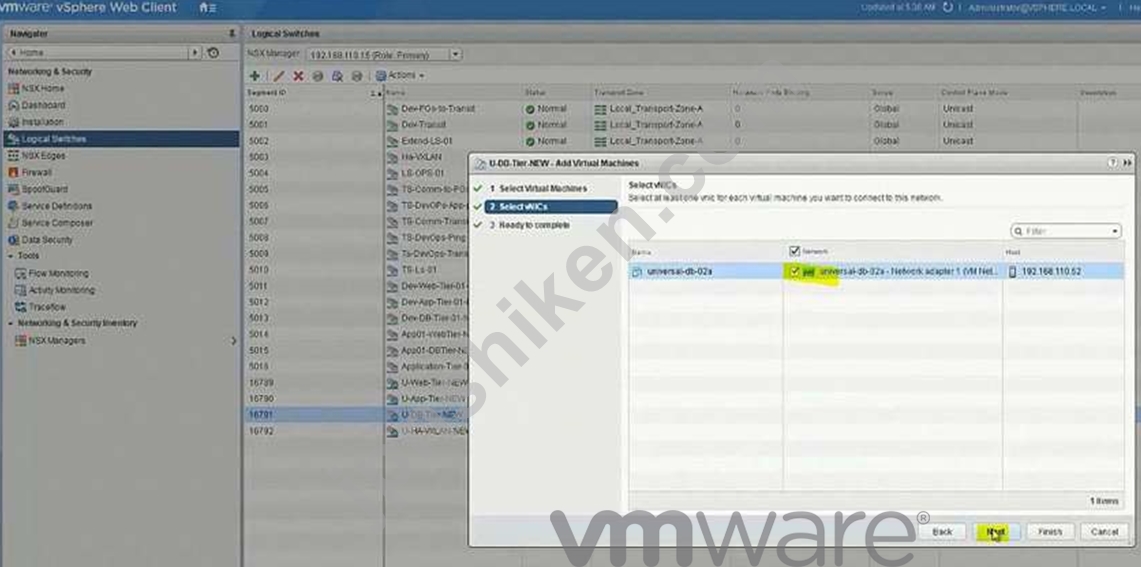
Task: Select segment 16790 U-App-Tier row
Action: [356, 399]
